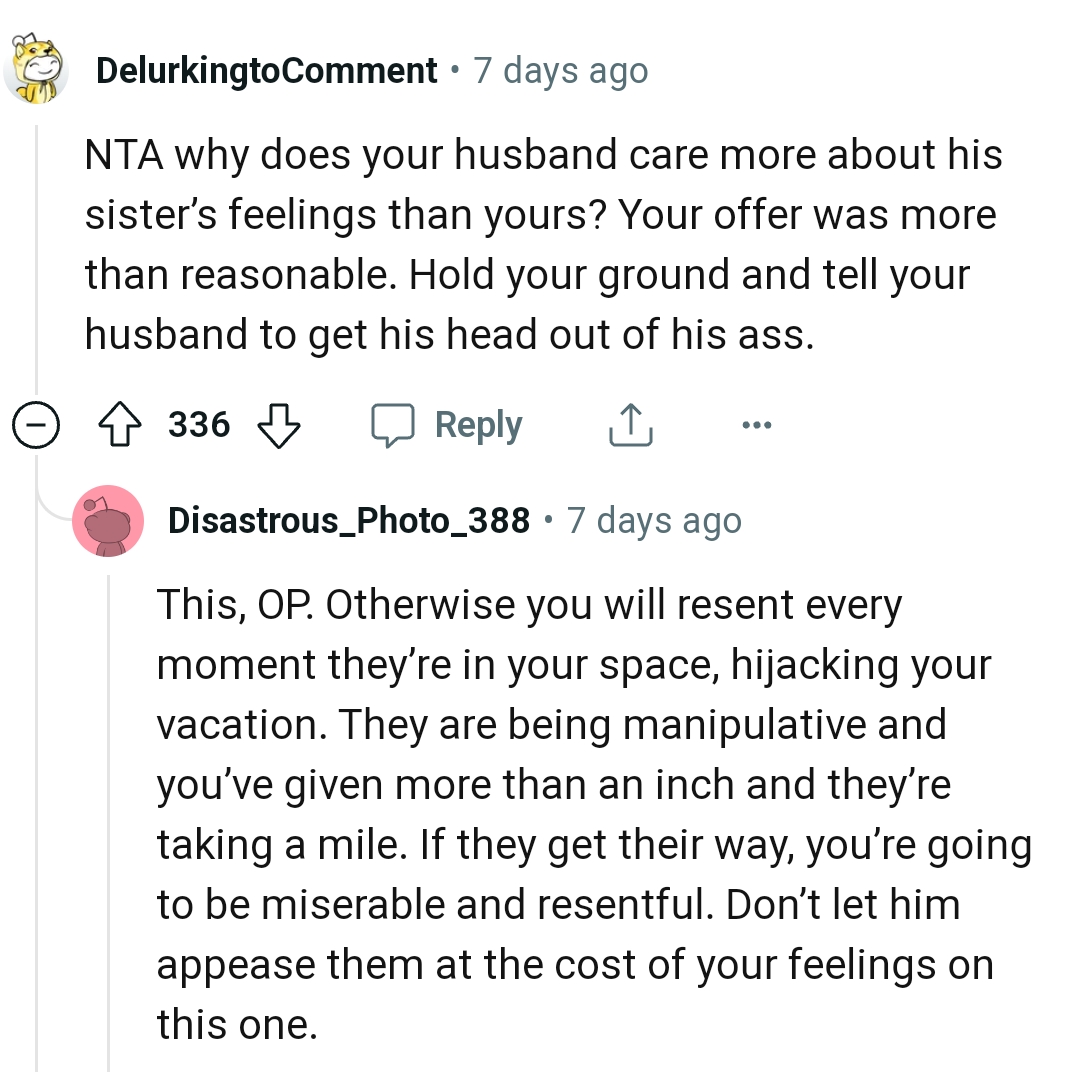The width and height of the screenshot is (1080, 1072).
Task: Click the '7 days ago' timestamp on top comment
Action: click(x=562, y=70)
